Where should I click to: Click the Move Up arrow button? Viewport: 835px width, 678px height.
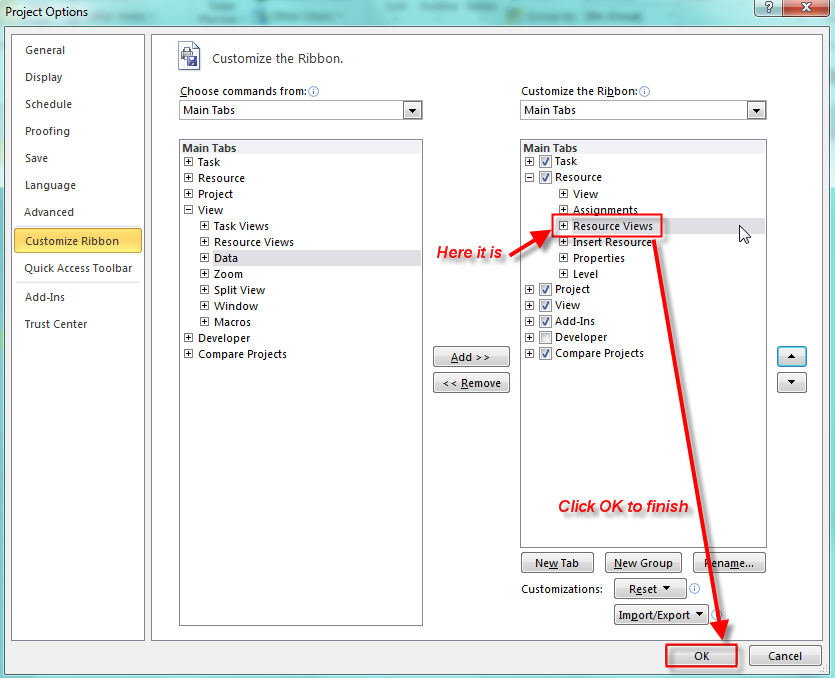[791, 357]
